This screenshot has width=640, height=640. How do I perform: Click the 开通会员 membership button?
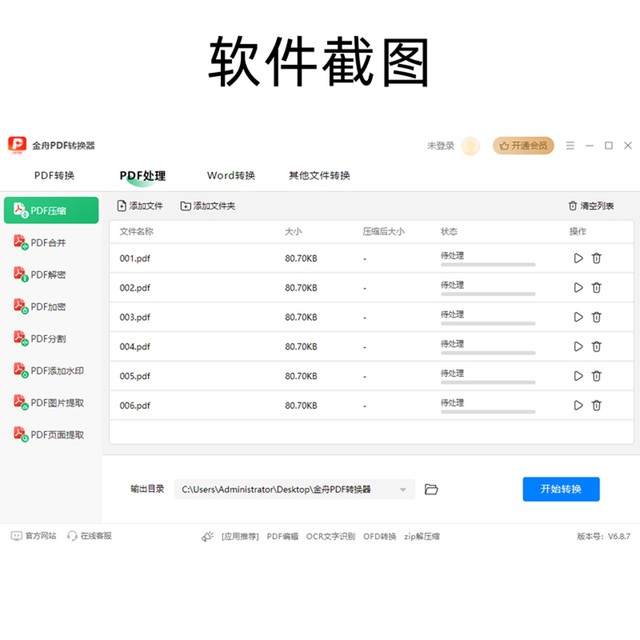[523, 146]
